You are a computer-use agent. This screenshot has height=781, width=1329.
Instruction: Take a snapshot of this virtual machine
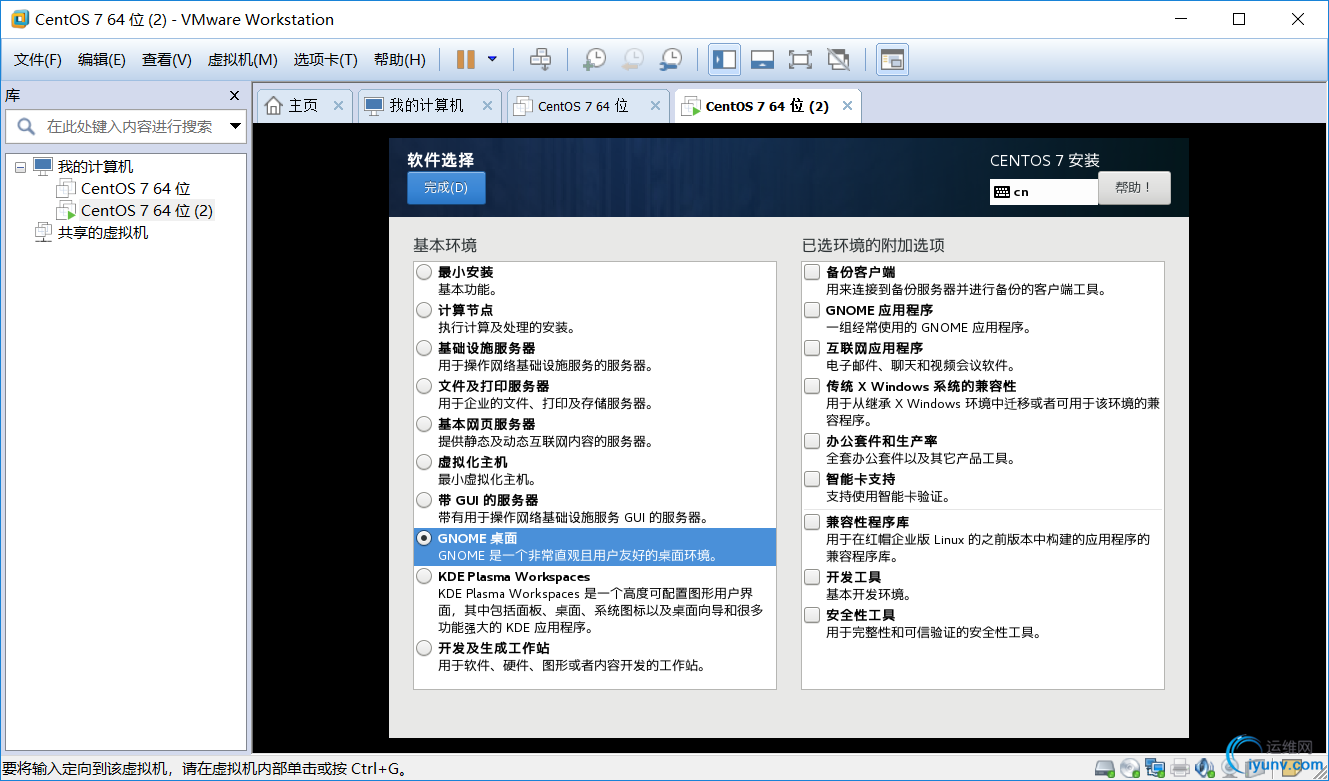pyautogui.click(x=595, y=60)
